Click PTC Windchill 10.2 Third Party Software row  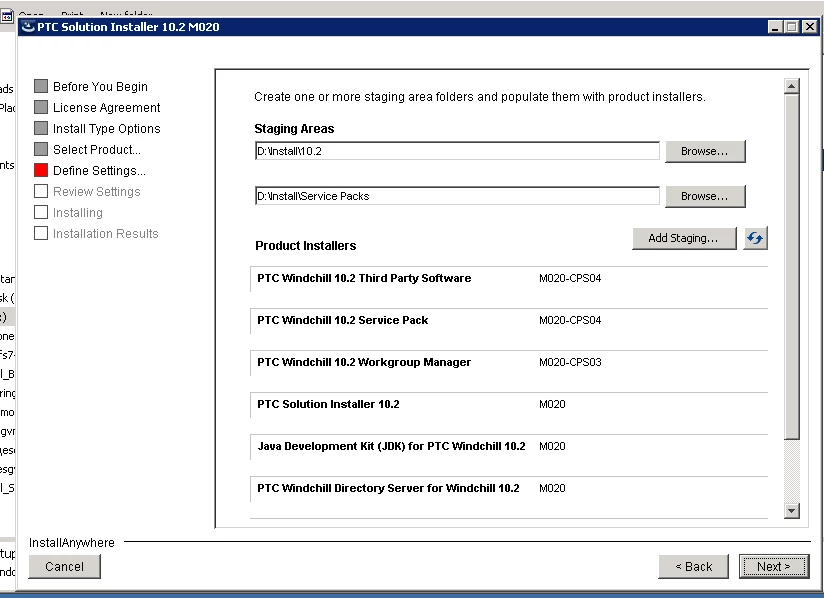coord(509,279)
